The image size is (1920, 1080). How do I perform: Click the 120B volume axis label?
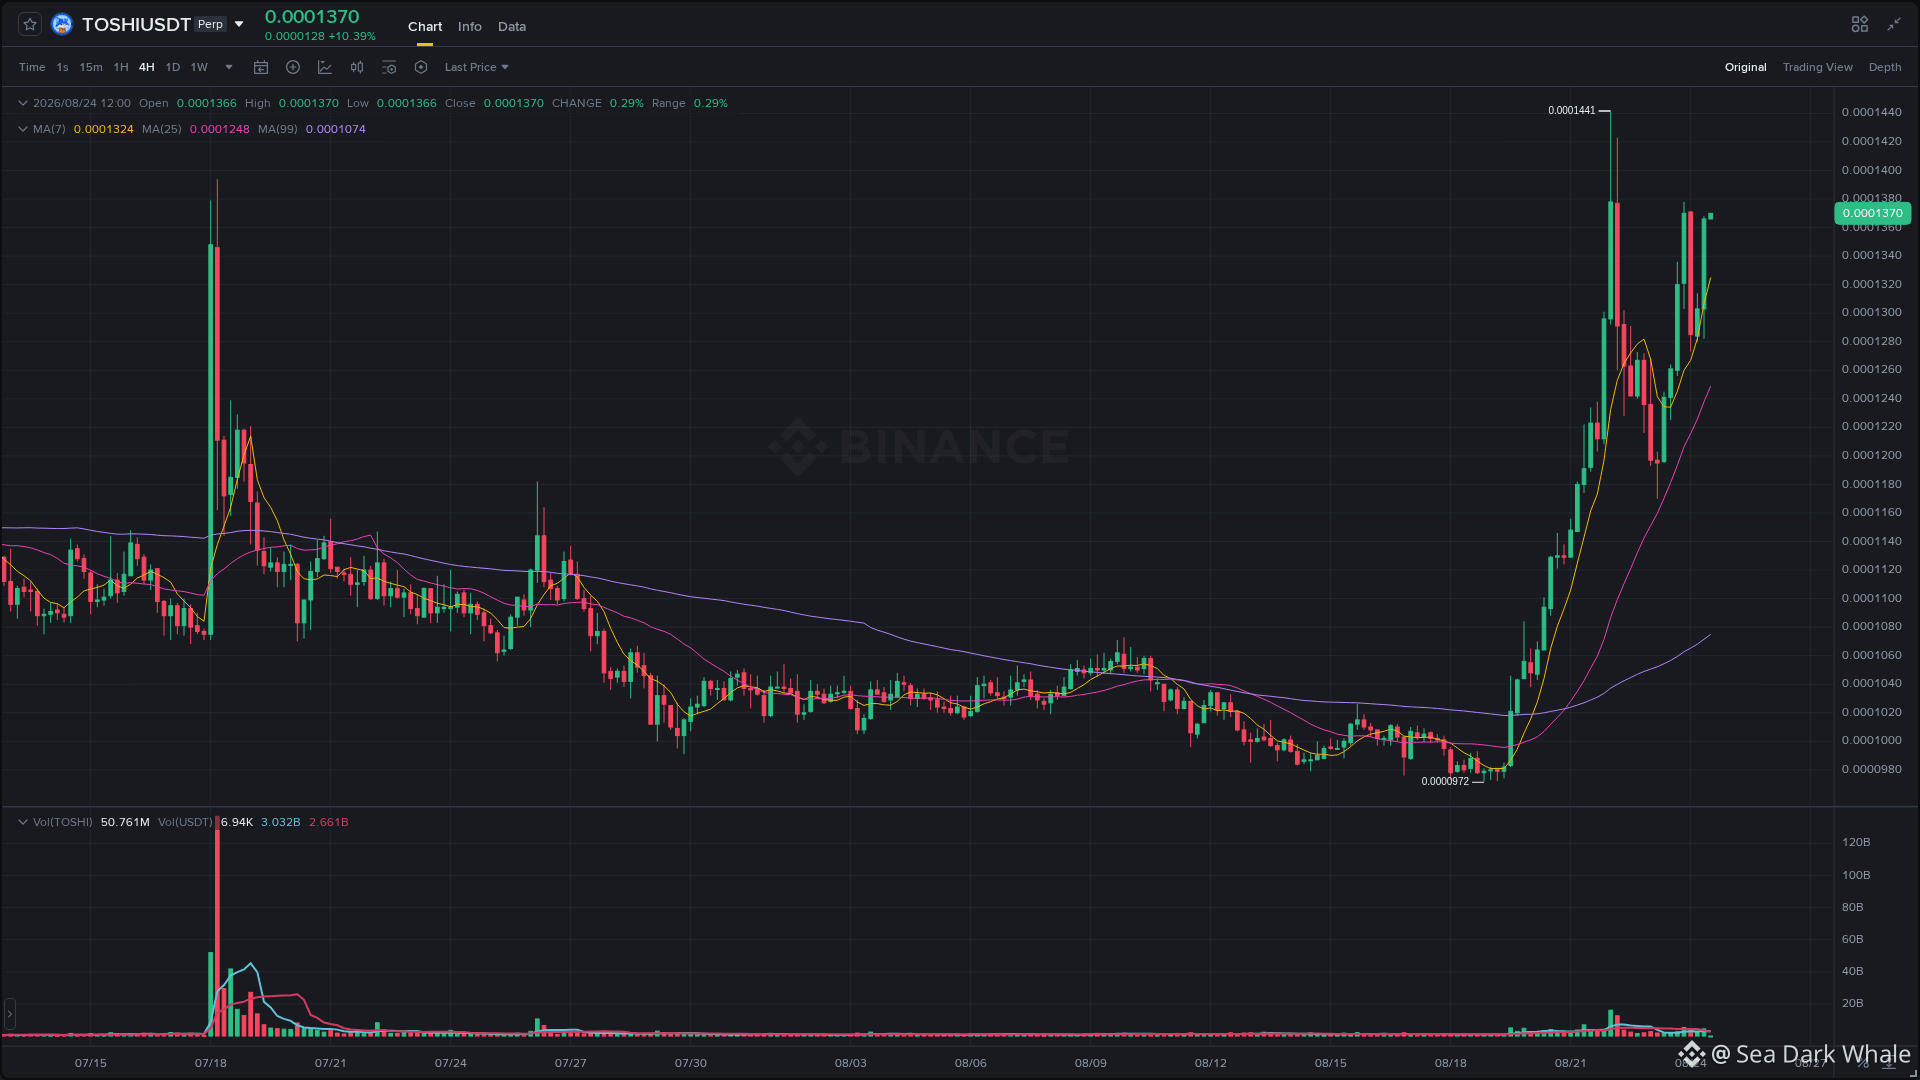tap(1856, 842)
